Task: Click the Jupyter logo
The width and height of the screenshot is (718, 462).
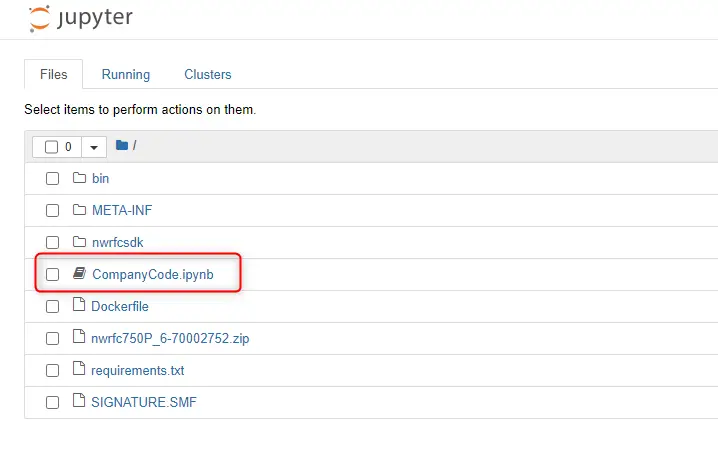Action: [x=80, y=18]
